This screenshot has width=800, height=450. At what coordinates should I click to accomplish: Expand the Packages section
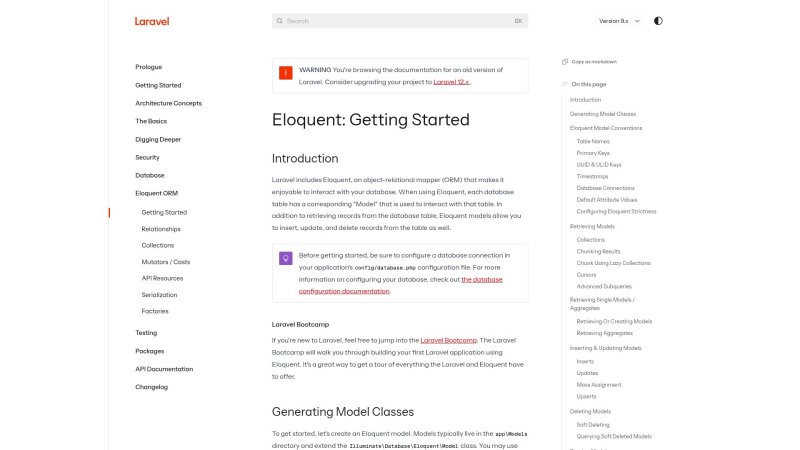tap(149, 351)
